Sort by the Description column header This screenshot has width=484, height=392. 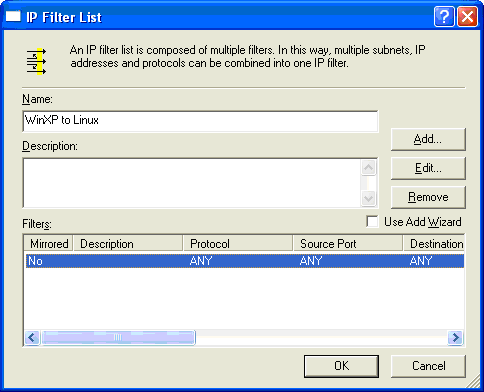click(128, 243)
